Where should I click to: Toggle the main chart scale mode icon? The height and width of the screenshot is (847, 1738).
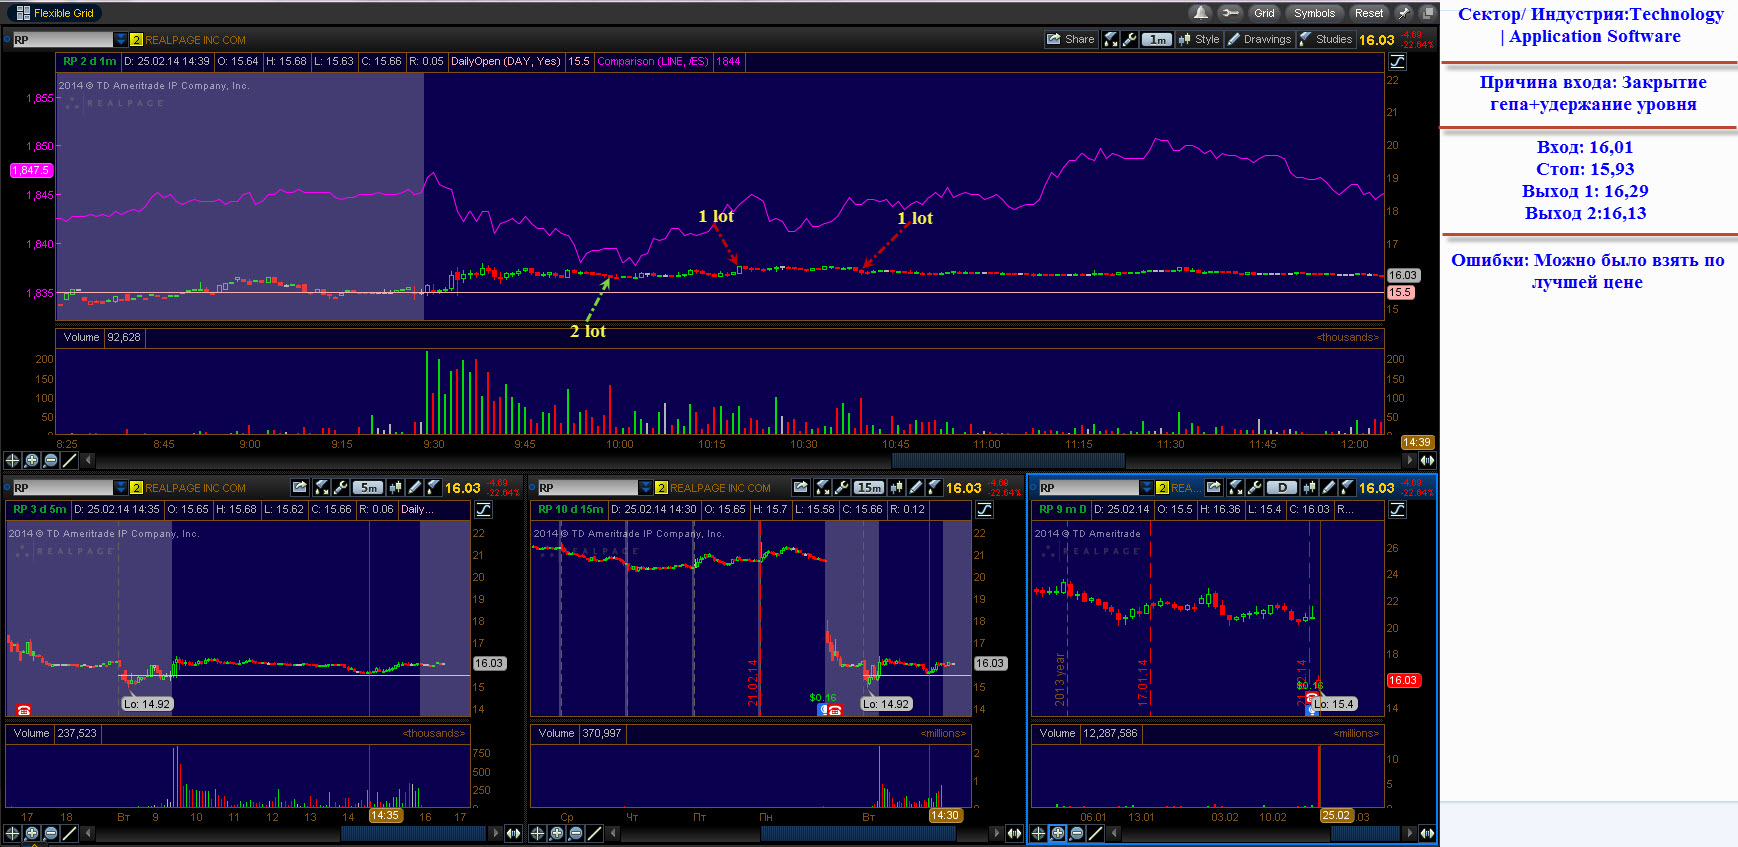pos(1397,62)
